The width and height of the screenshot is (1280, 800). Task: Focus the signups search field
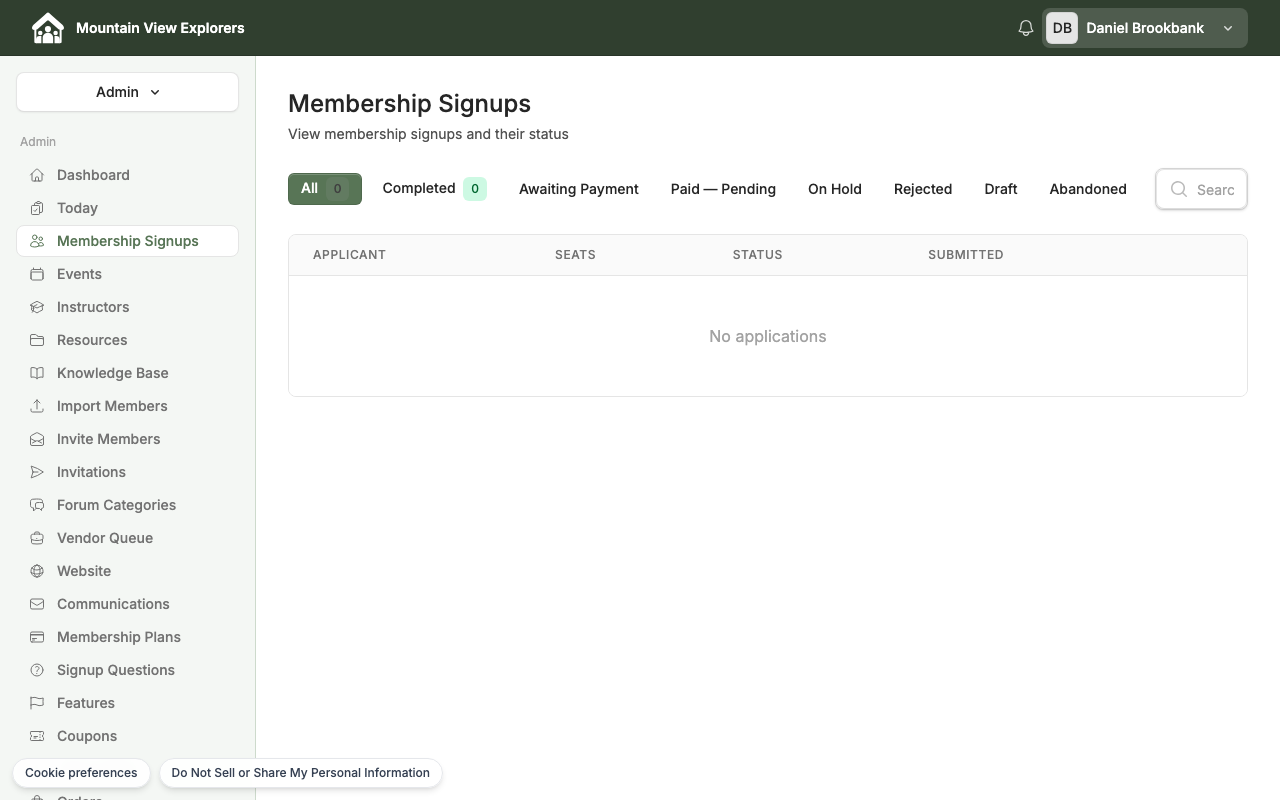1201,189
